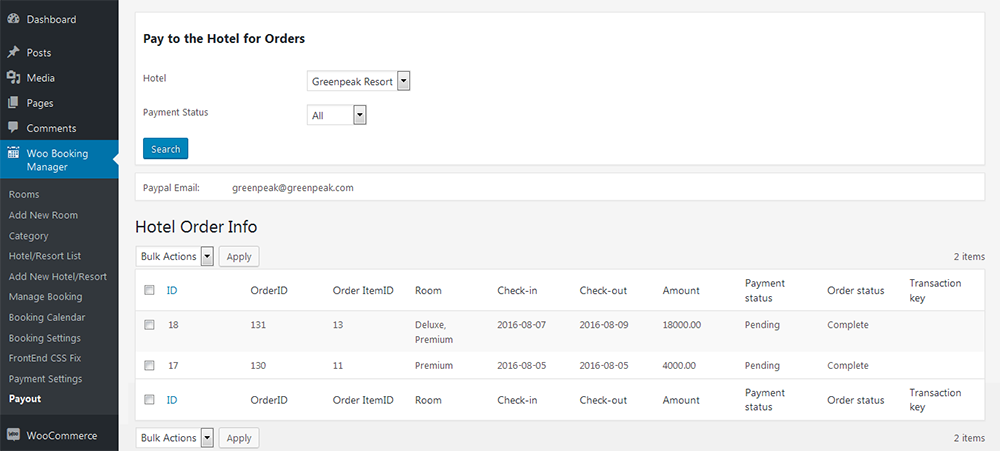Click the top Apply button
This screenshot has height=451, width=1000.
[239, 256]
